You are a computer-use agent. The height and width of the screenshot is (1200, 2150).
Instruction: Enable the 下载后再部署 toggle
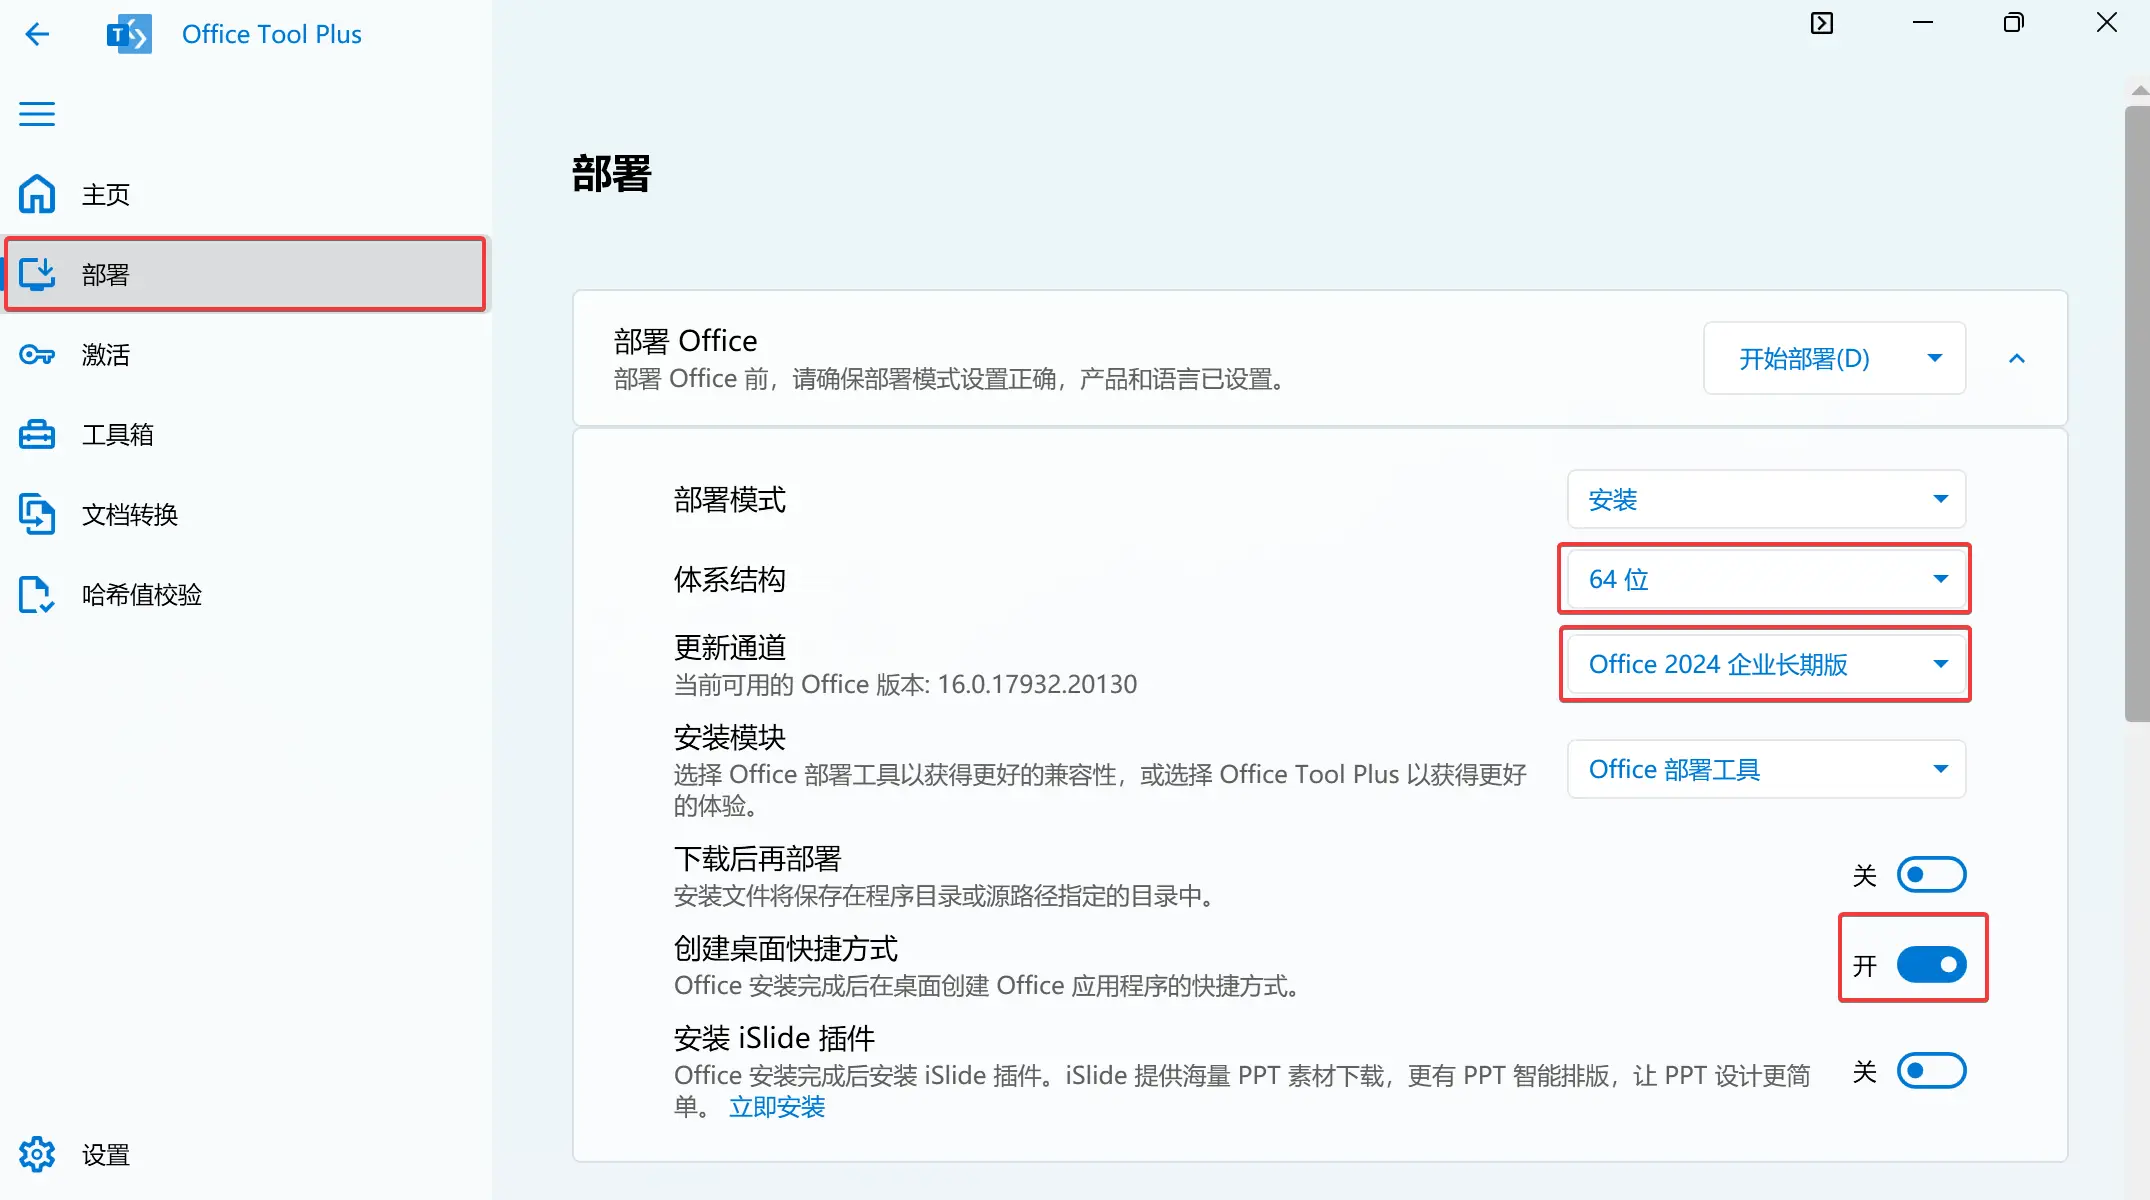[1931, 874]
